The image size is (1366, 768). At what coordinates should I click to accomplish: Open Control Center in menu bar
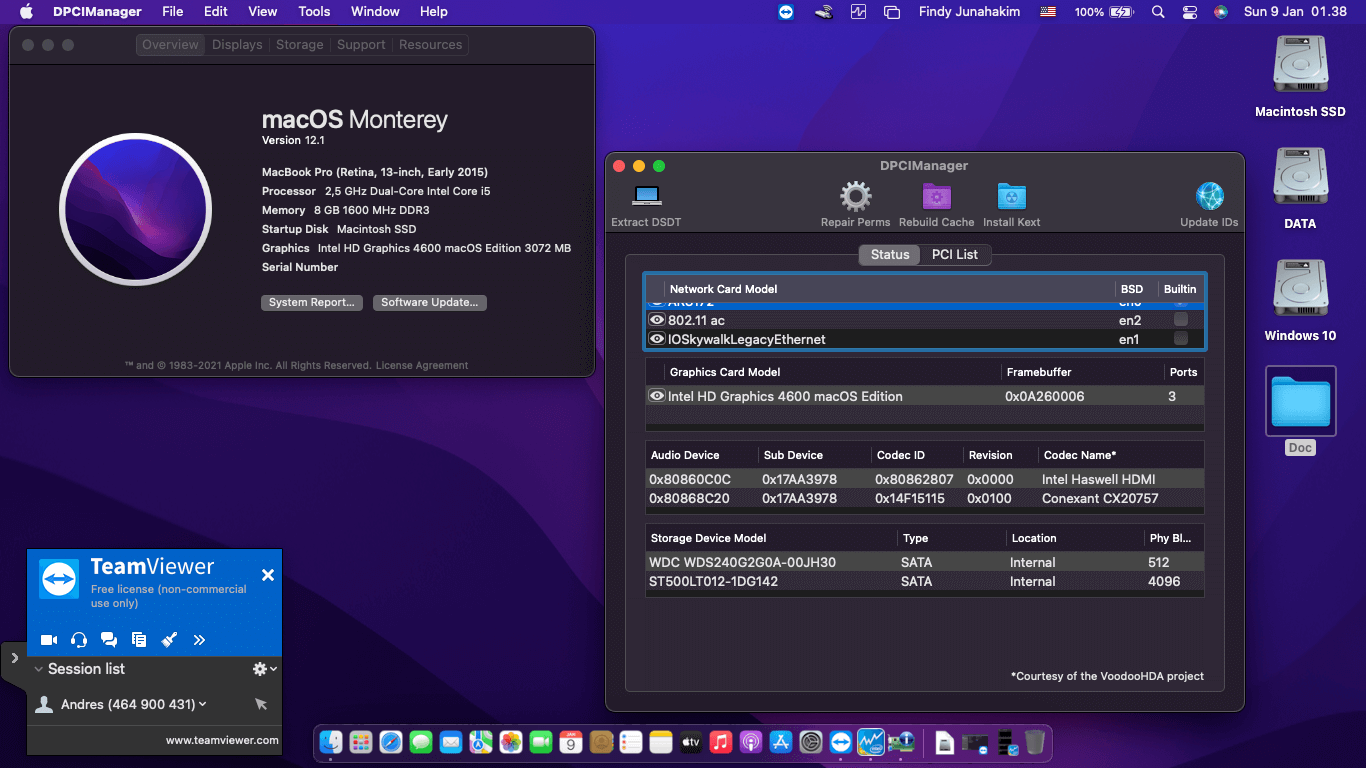pyautogui.click(x=1189, y=12)
